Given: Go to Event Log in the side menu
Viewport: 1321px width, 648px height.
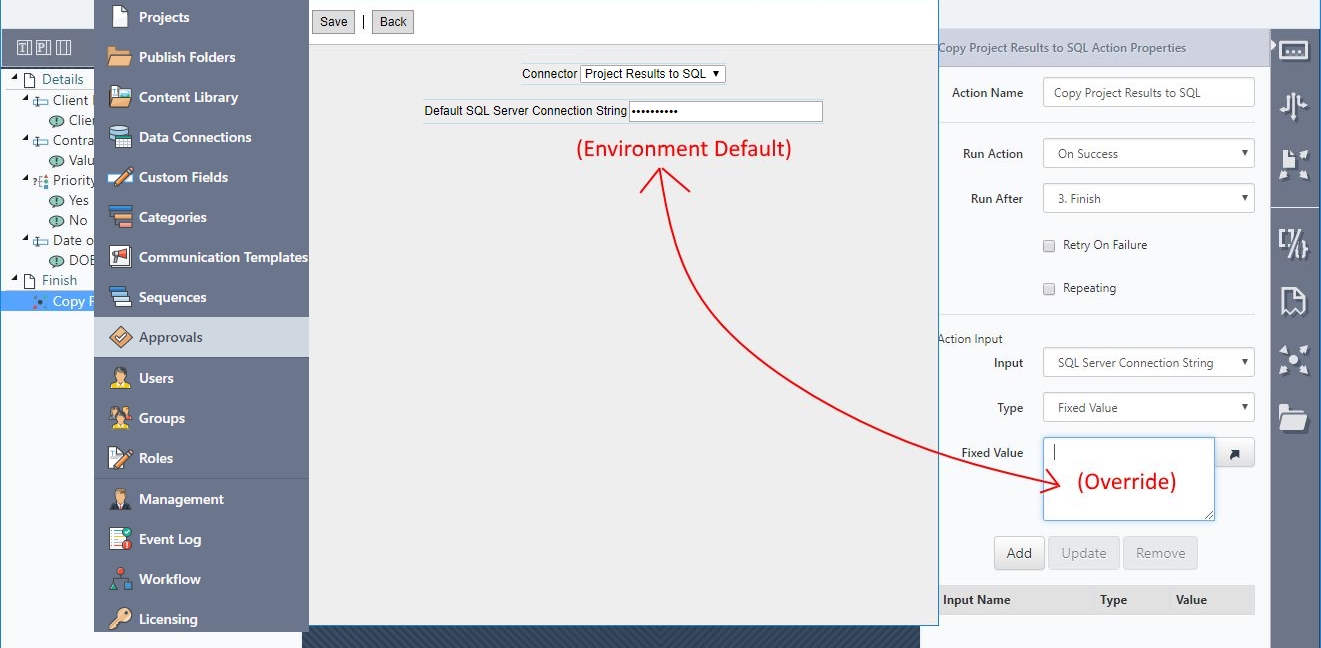Looking at the screenshot, I should 170,539.
